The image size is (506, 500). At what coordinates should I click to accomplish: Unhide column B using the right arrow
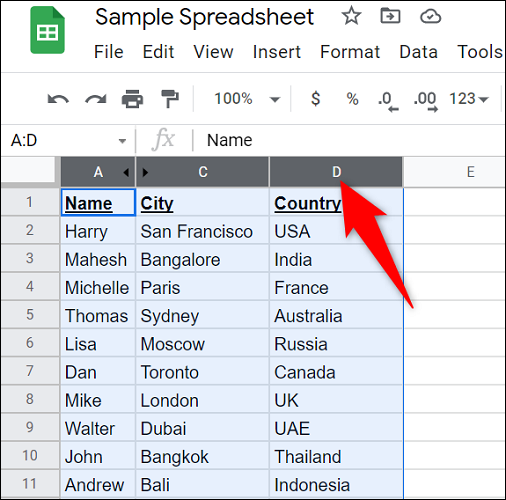pyautogui.click(x=145, y=172)
